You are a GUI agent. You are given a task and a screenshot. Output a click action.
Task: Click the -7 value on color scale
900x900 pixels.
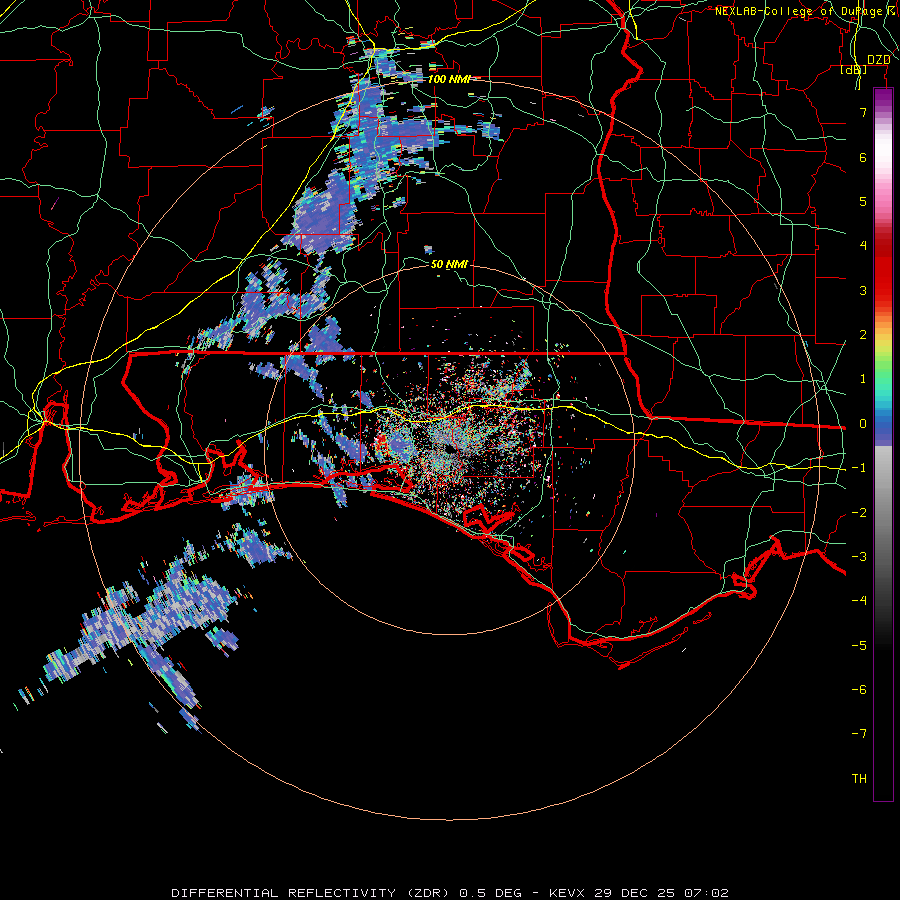(x=859, y=734)
